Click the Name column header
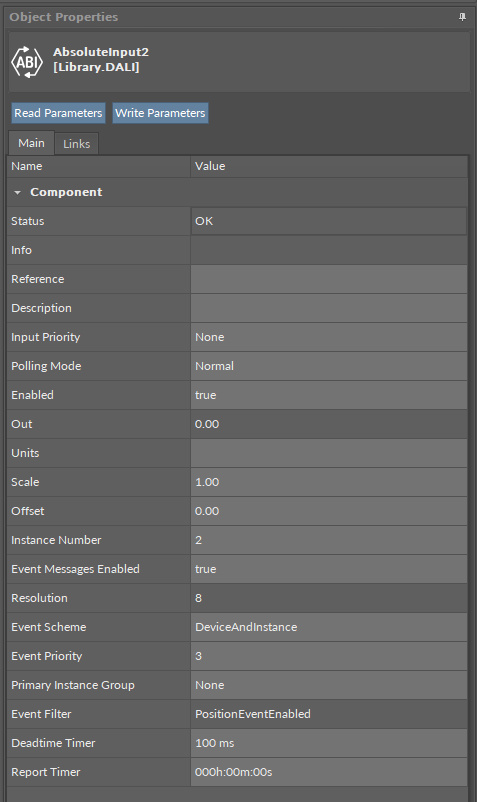 click(x=99, y=166)
